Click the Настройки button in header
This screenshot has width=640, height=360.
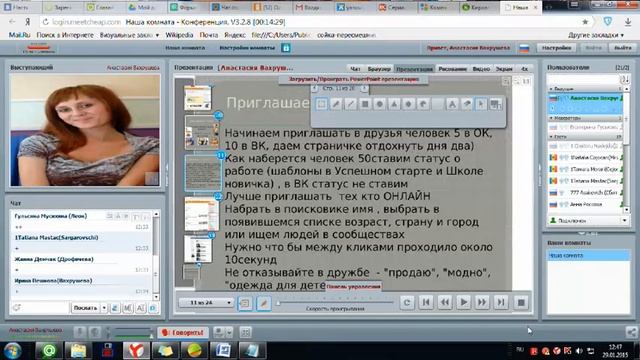(x=556, y=48)
